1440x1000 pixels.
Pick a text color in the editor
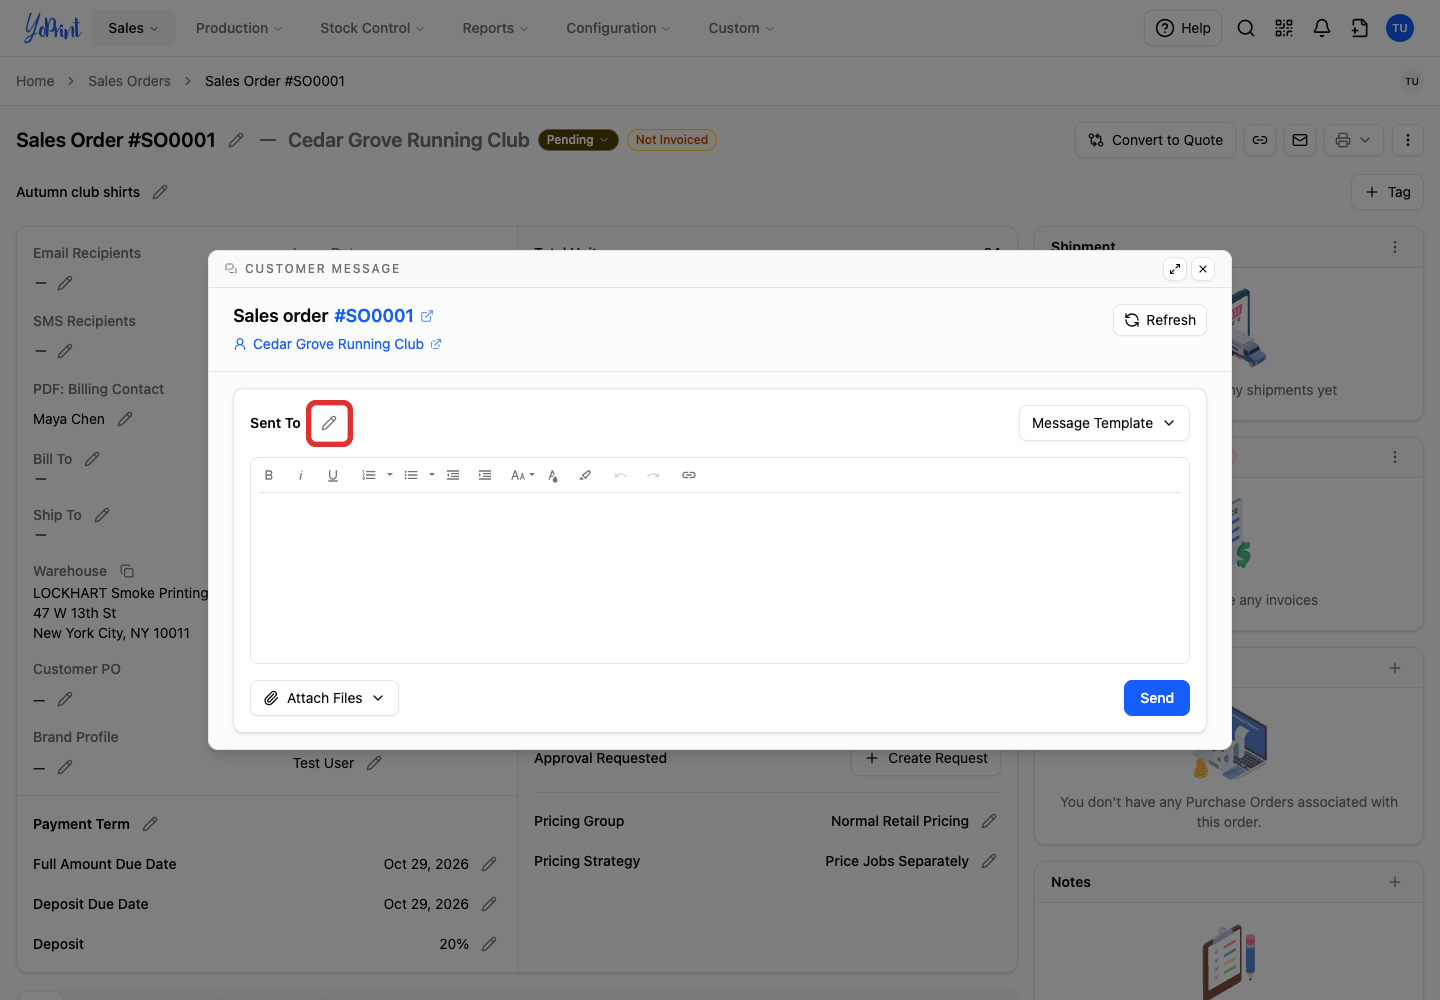pos(553,475)
